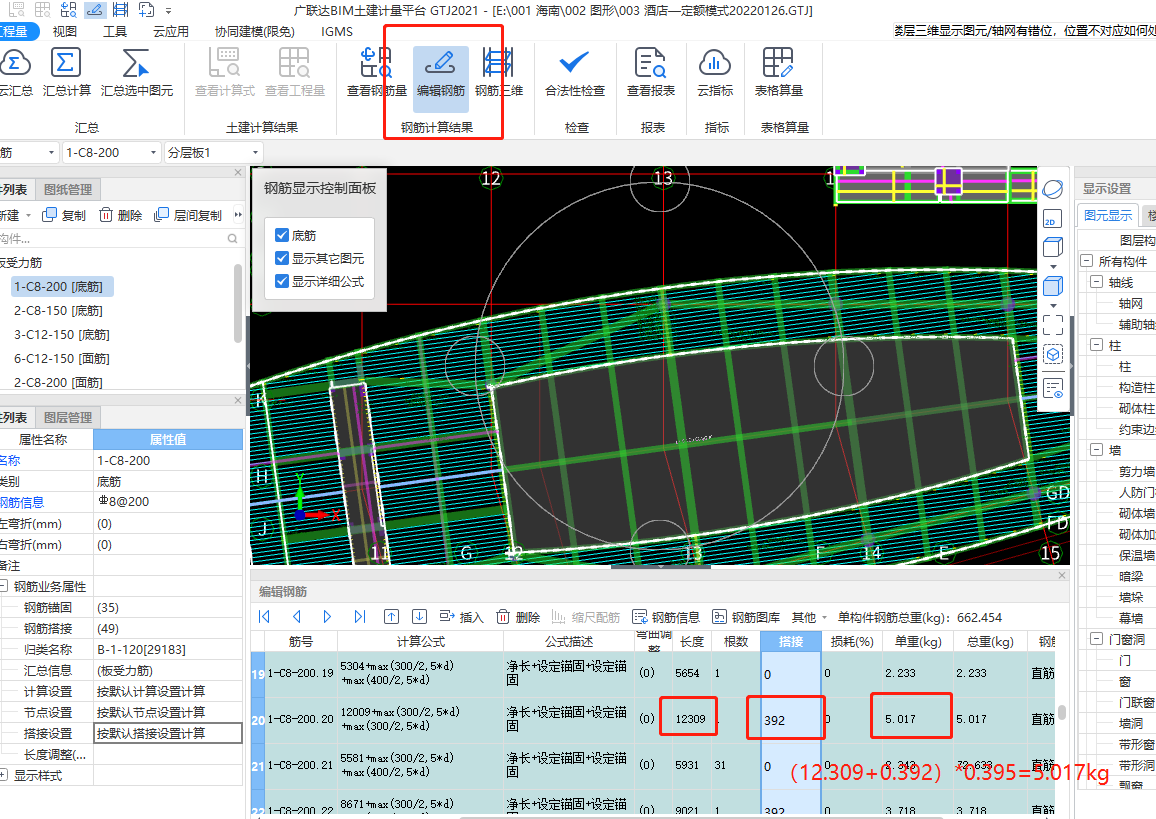Collapse 墙 tree node
The height and width of the screenshot is (819, 1156).
point(1096,449)
